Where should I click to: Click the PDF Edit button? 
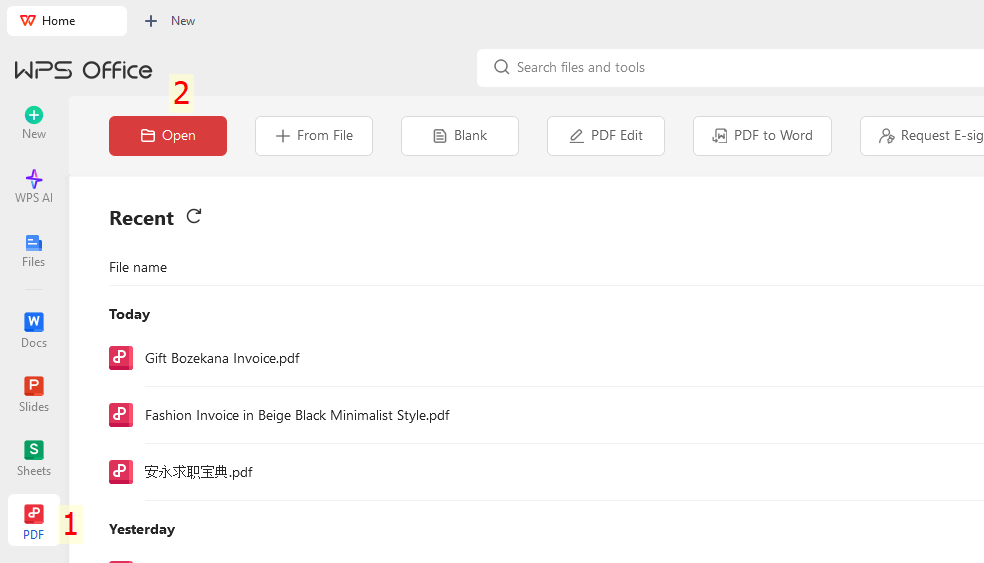(606, 136)
